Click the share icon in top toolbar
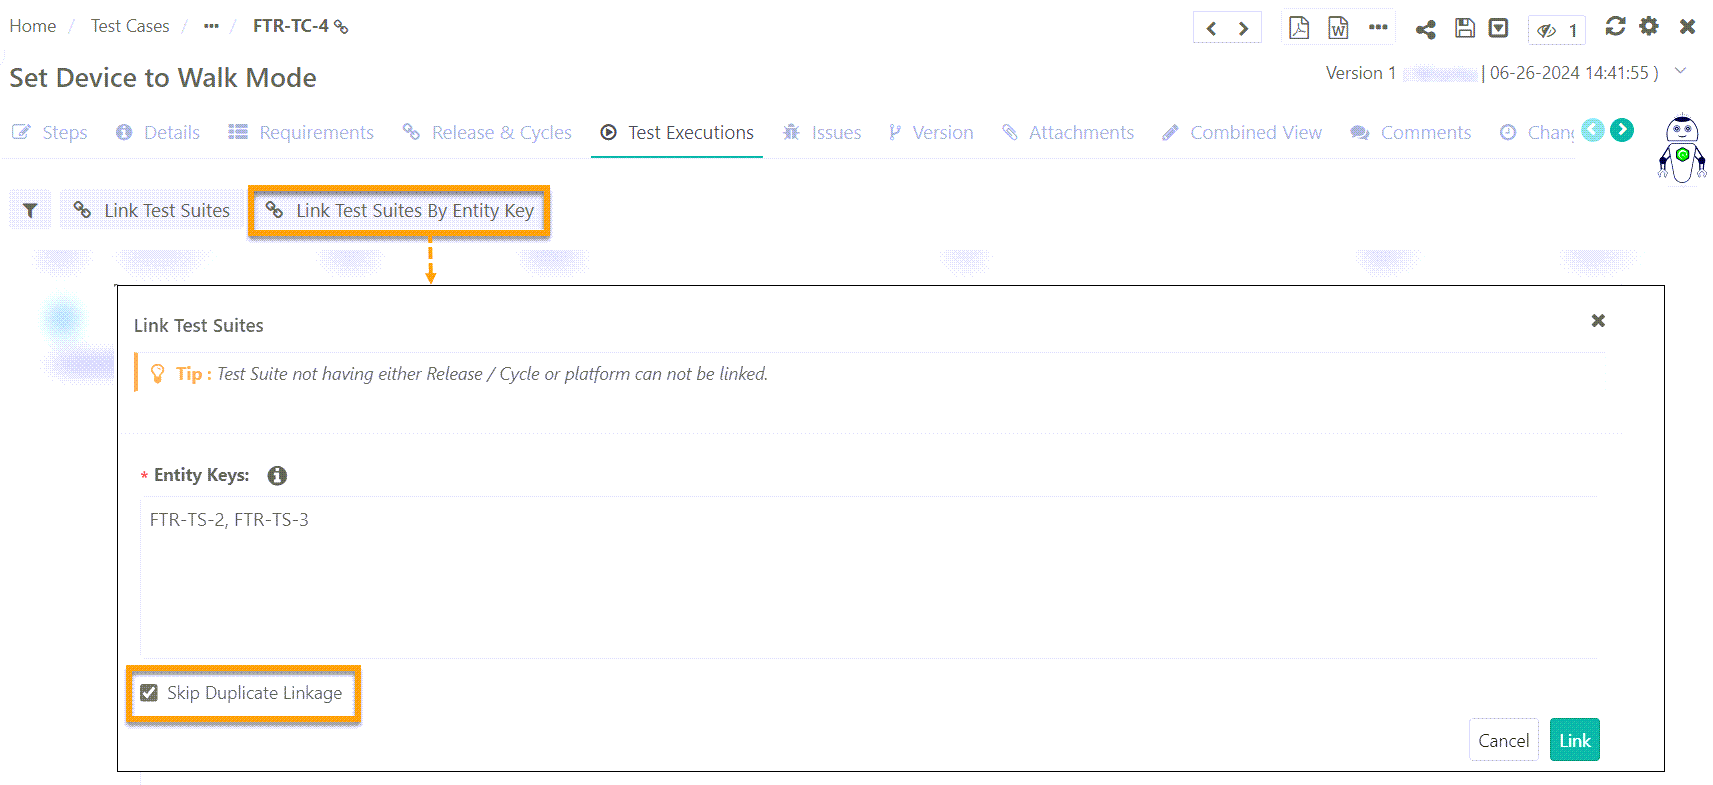 1425,29
